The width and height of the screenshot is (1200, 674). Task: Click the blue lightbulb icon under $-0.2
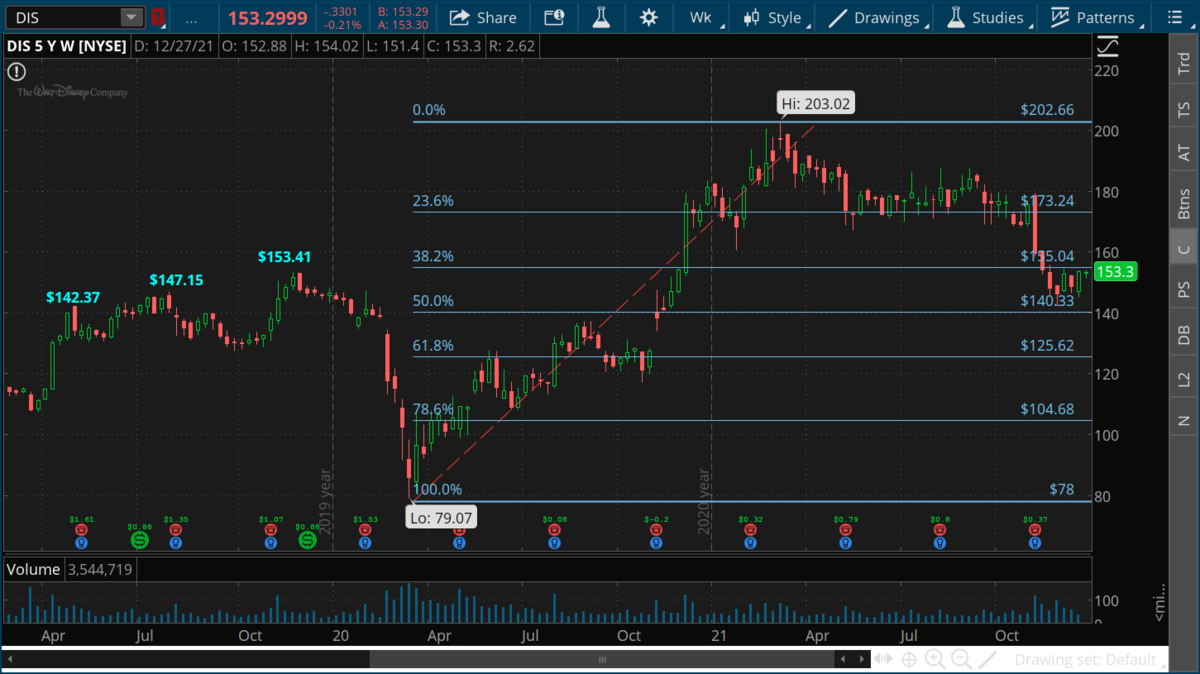pyautogui.click(x=657, y=542)
